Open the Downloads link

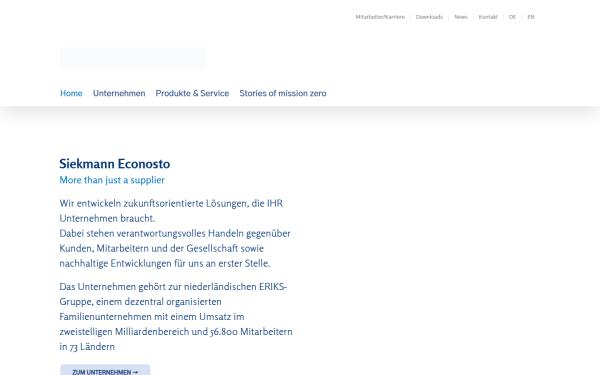(429, 17)
